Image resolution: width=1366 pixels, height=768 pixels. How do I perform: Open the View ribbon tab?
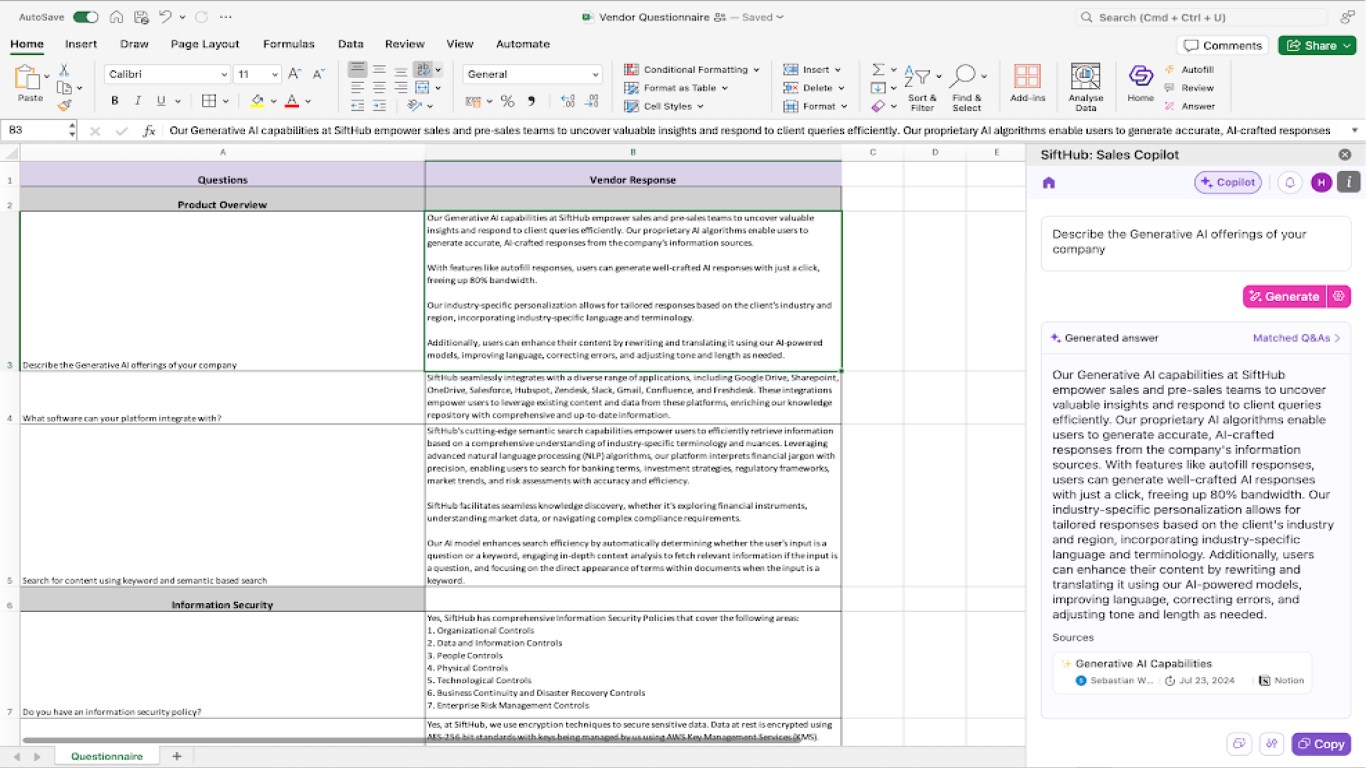click(460, 44)
